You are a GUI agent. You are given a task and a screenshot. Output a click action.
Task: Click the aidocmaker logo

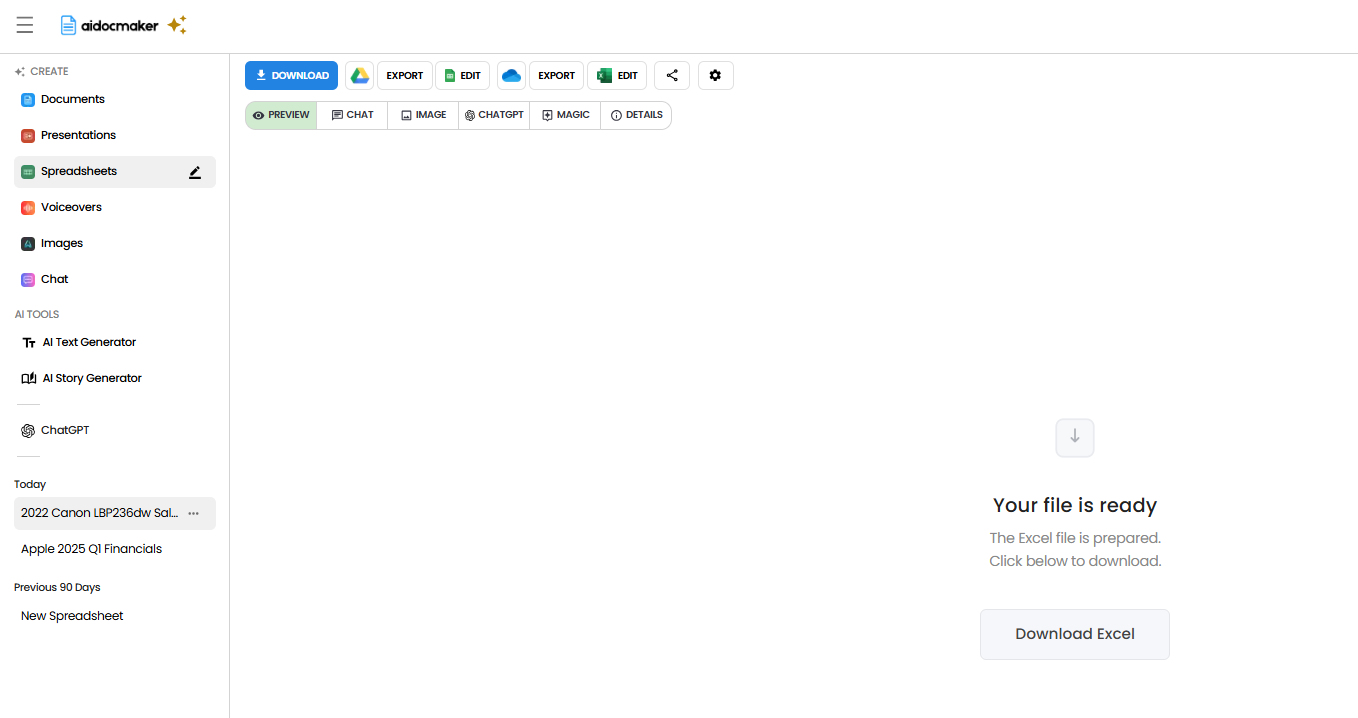point(109,25)
